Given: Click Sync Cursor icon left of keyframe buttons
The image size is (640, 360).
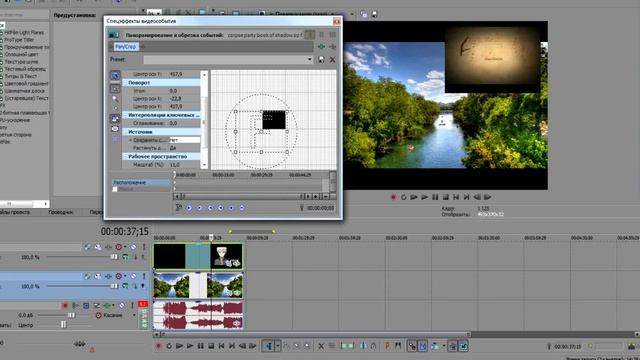Looking at the screenshot, I should (x=178, y=208).
